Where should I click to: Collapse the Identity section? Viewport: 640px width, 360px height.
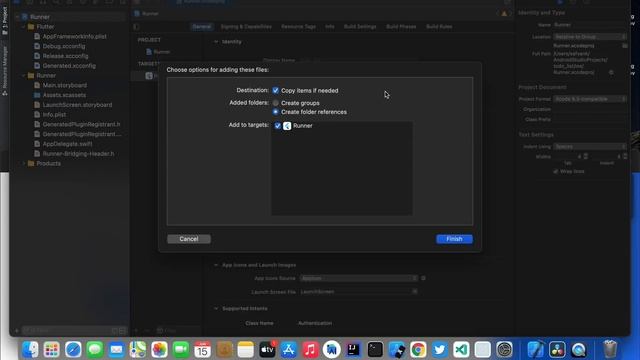click(x=216, y=42)
